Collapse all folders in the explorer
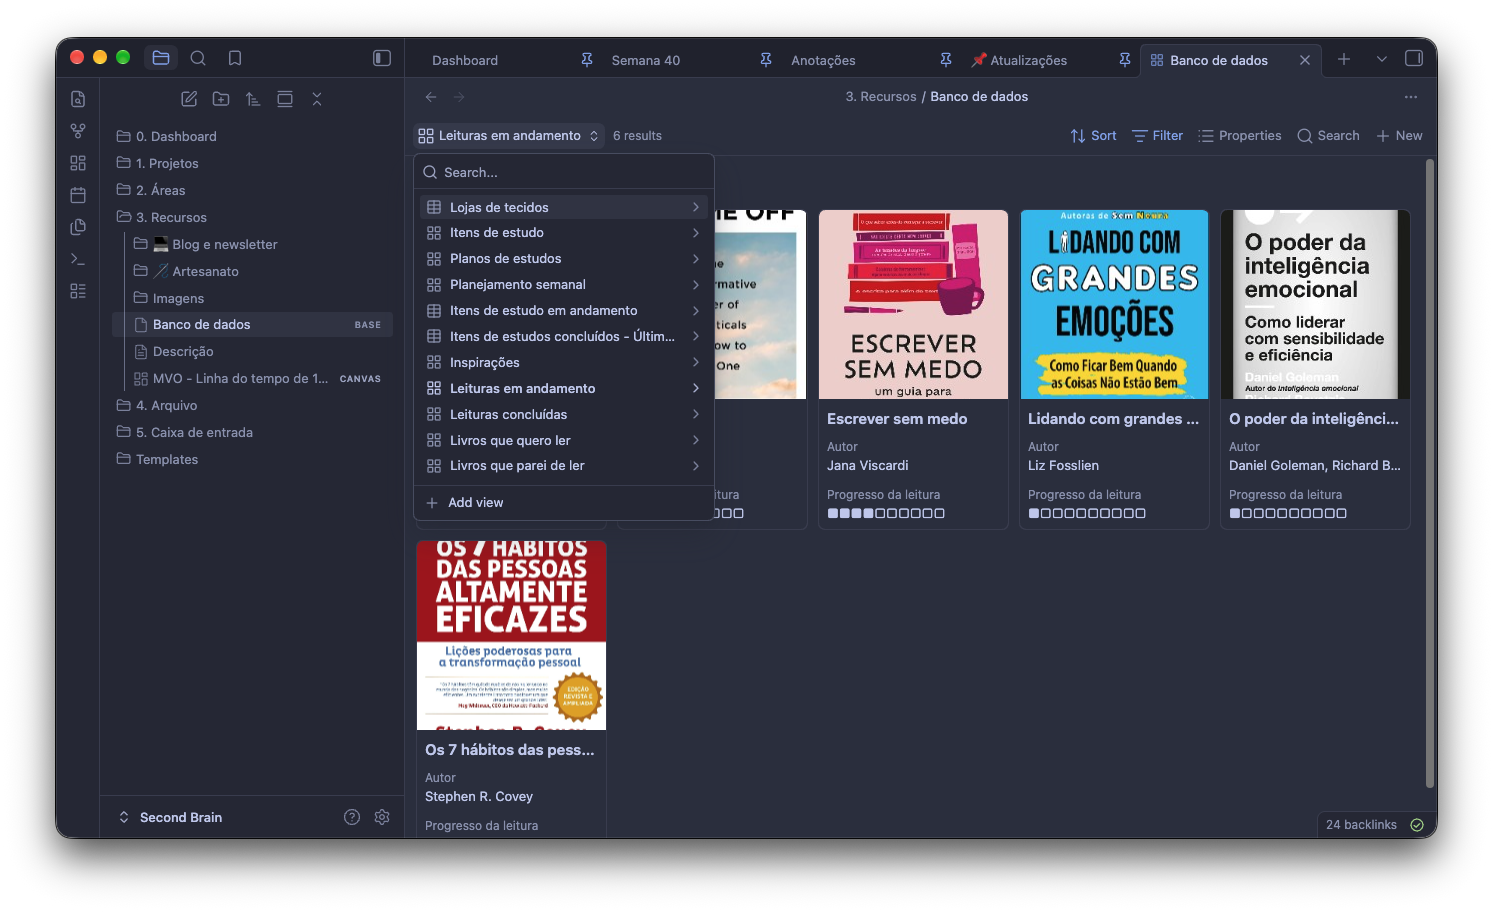The height and width of the screenshot is (912, 1493). 317,99
